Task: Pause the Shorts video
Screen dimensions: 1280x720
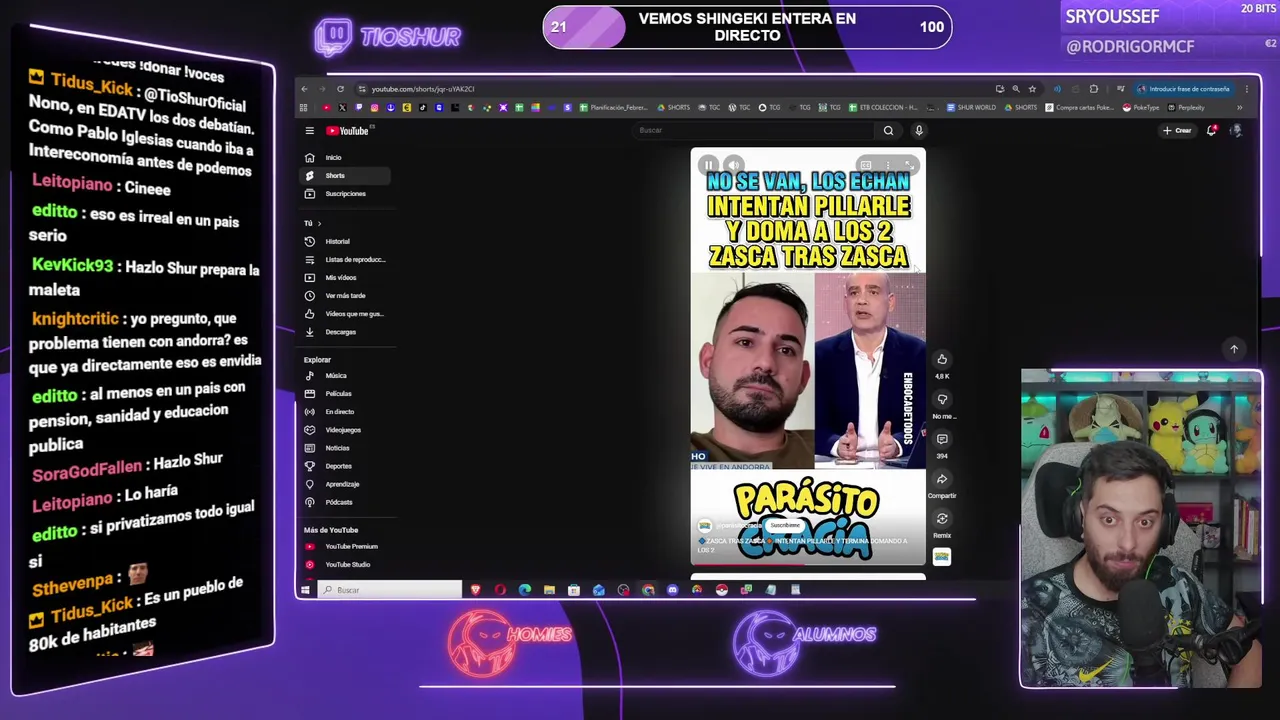Action: point(708,165)
